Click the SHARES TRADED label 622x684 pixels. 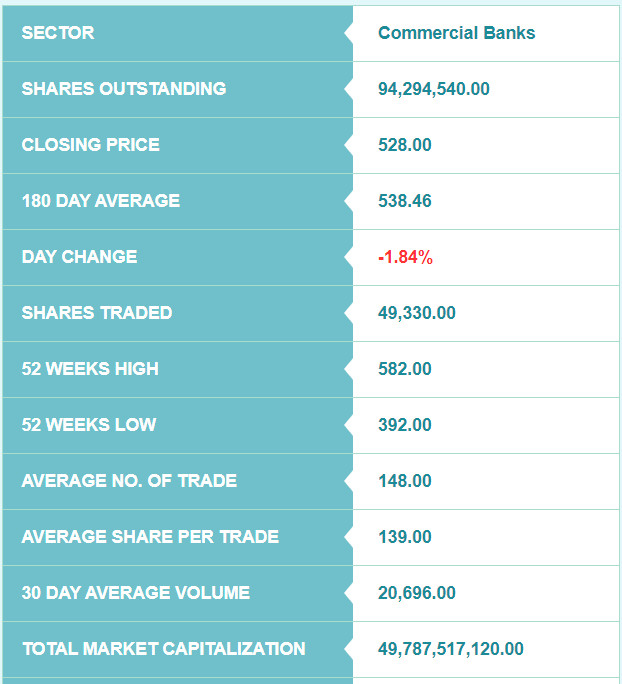click(97, 313)
